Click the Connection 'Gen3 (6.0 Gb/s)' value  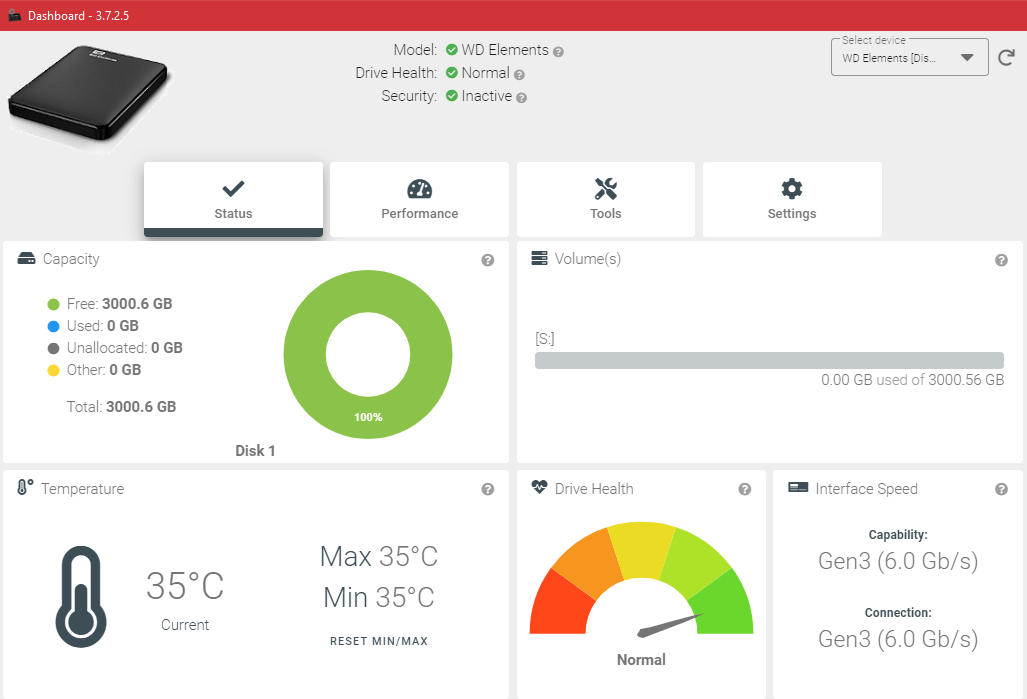(898, 639)
